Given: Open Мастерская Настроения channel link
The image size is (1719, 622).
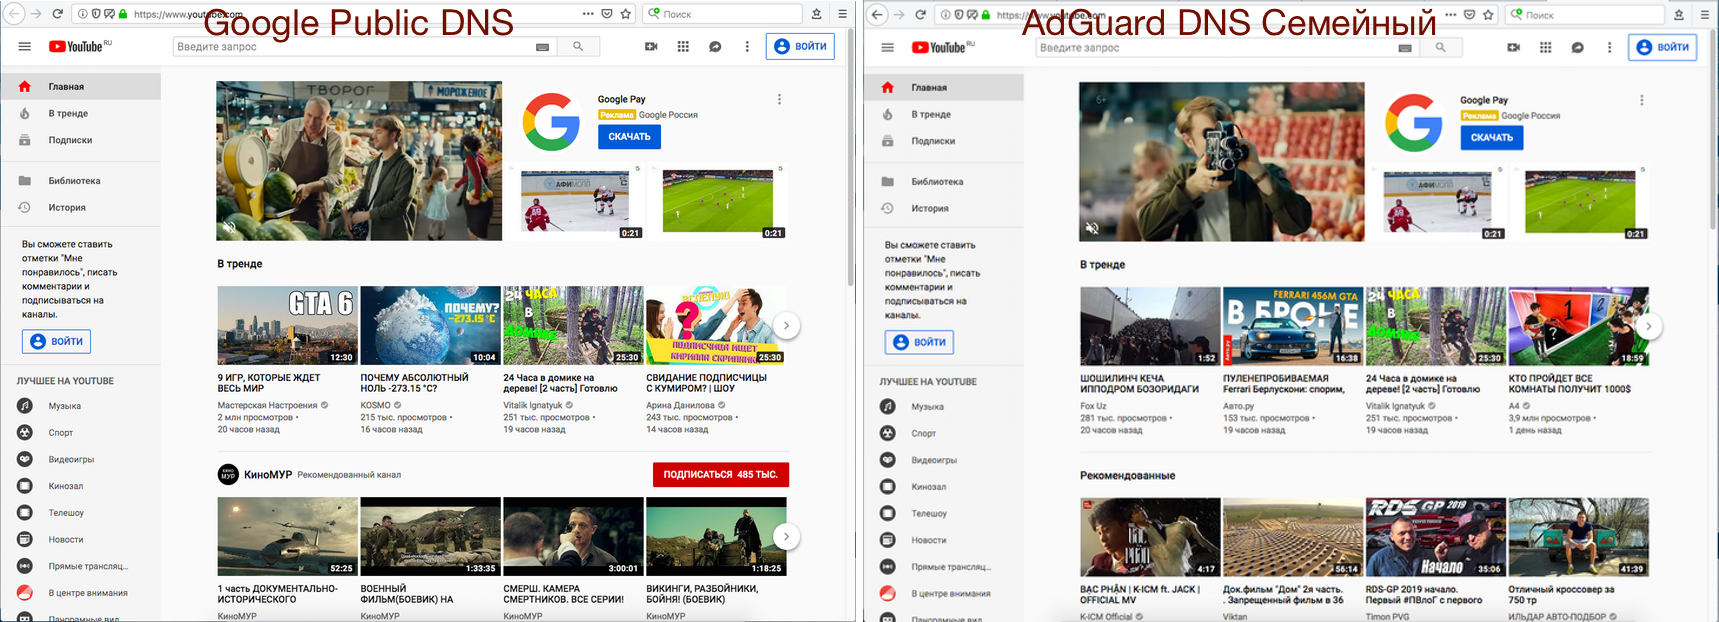Looking at the screenshot, I should point(267,405).
